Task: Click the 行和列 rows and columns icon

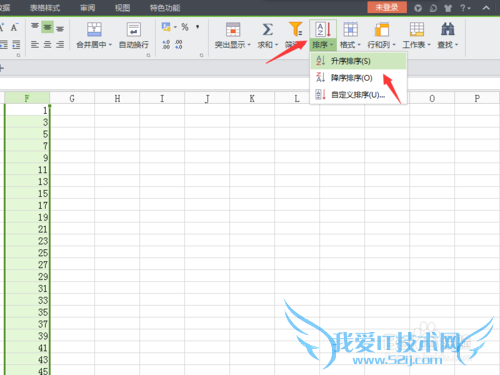Action: coord(382,29)
